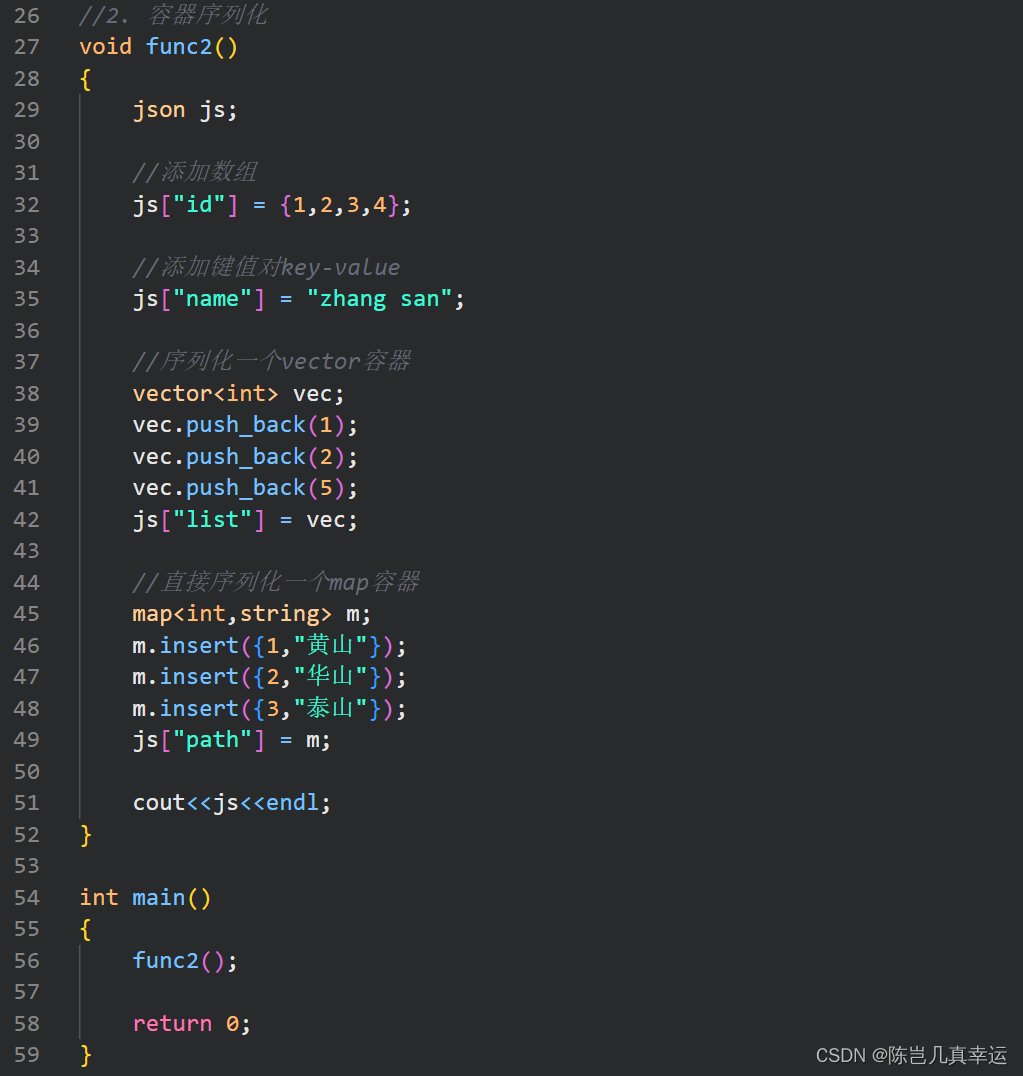
Task: Click the "id" key string on line 32
Action: [x=199, y=204]
